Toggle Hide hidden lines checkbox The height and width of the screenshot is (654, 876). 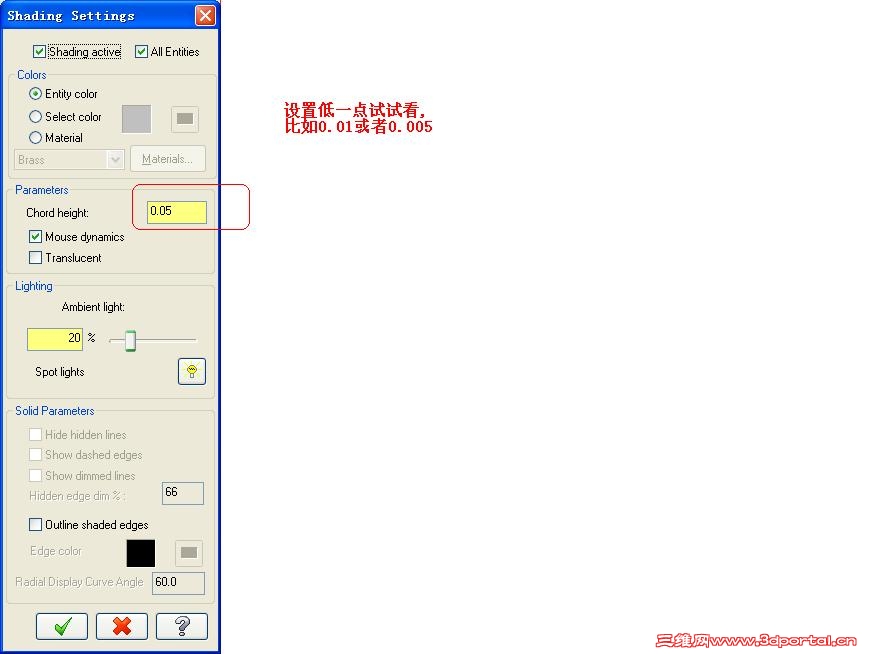(35, 434)
